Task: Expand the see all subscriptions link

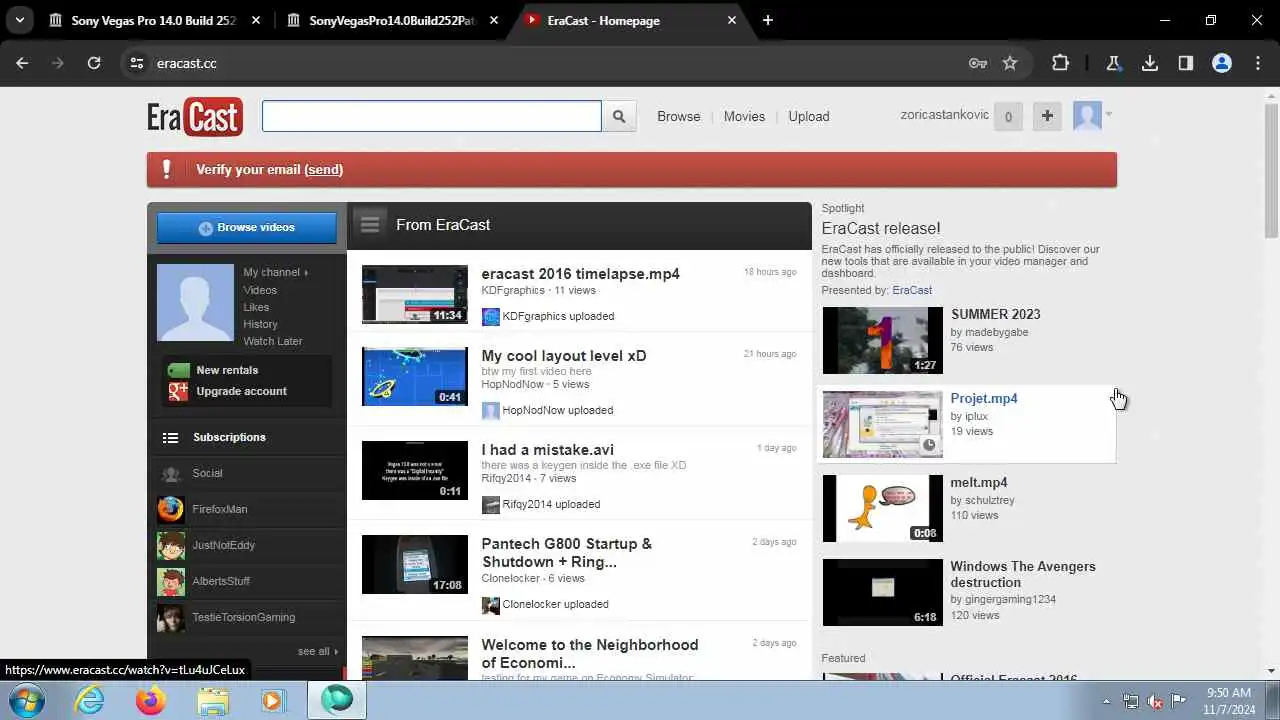Action: [317, 651]
